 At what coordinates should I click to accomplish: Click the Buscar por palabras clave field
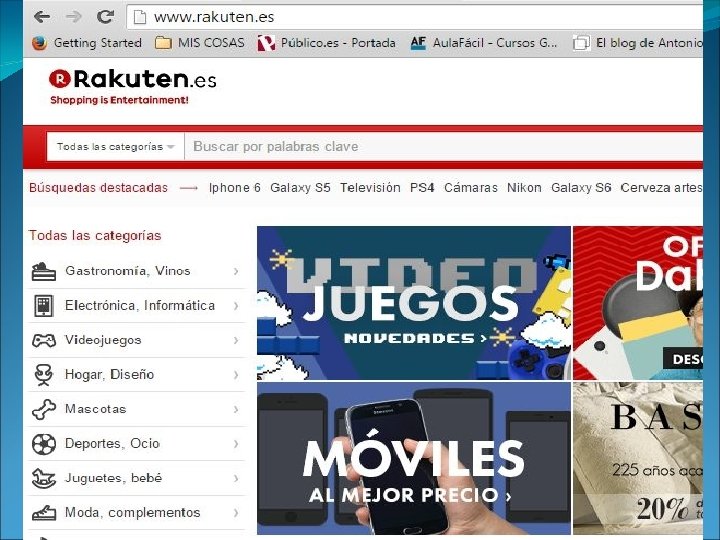444,147
